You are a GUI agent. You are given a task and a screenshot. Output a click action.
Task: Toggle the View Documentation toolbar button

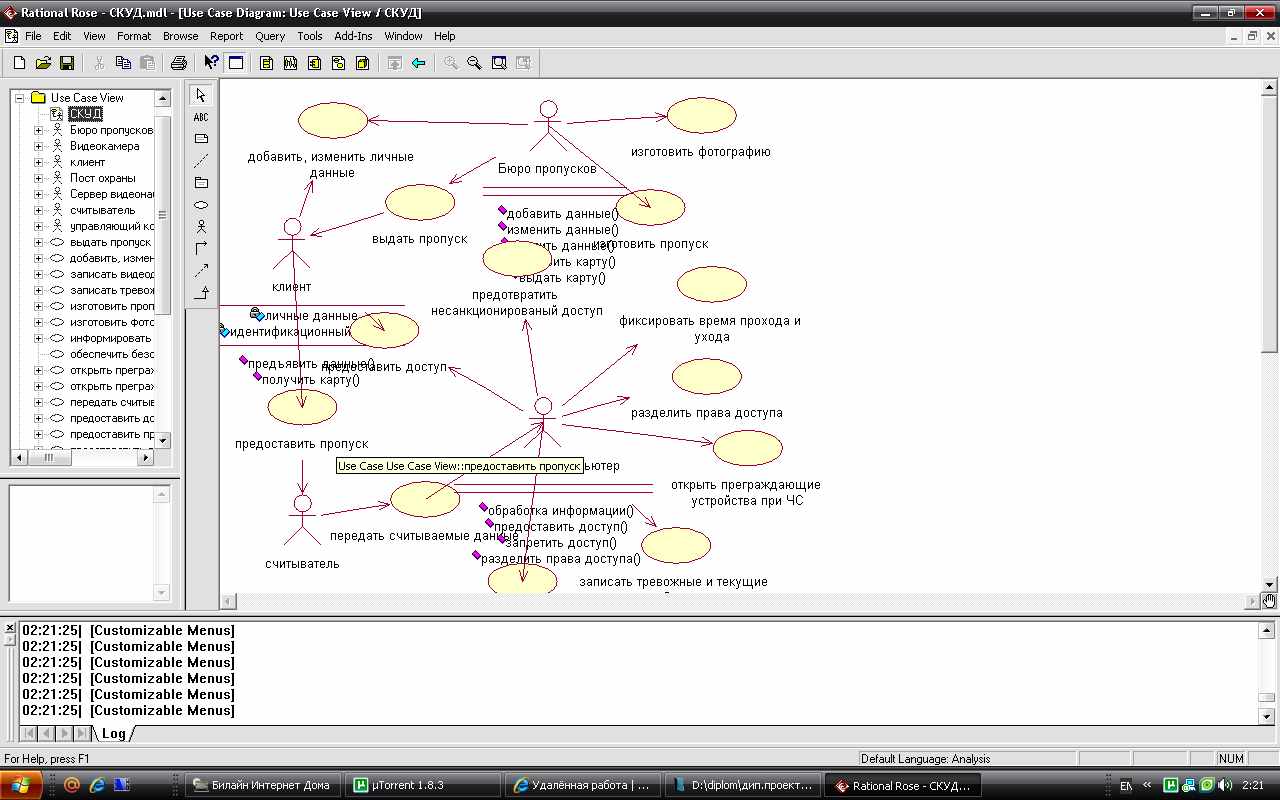pos(235,63)
